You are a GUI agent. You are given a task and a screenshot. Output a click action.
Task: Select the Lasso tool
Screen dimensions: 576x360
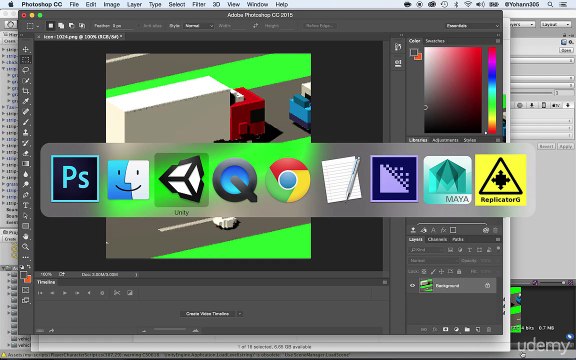(x=25, y=70)
